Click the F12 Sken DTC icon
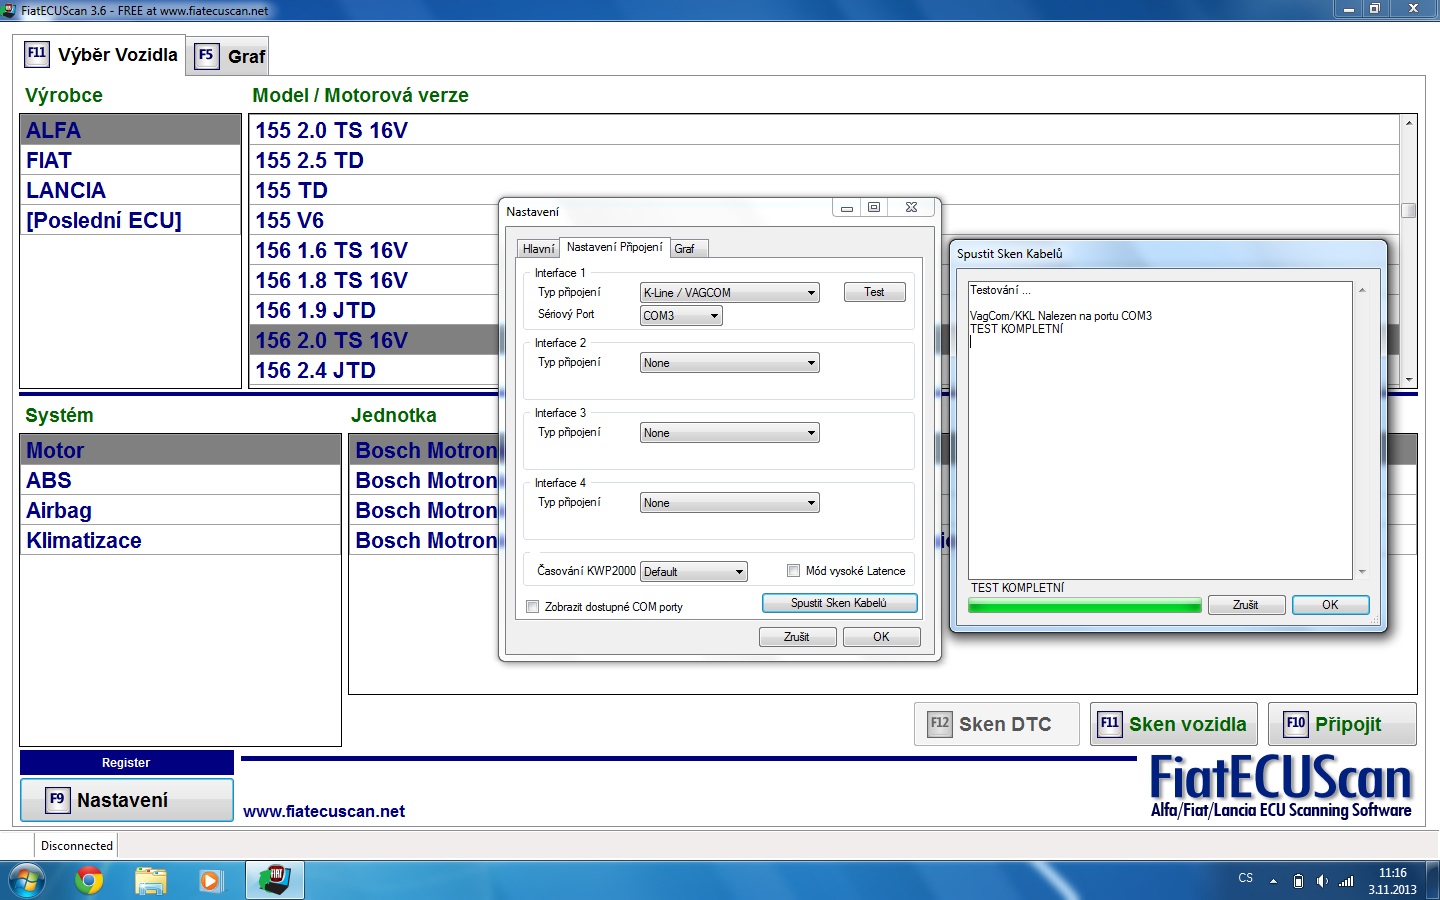This screenshot has width=1440, height=900. click(x=939, y=724)
